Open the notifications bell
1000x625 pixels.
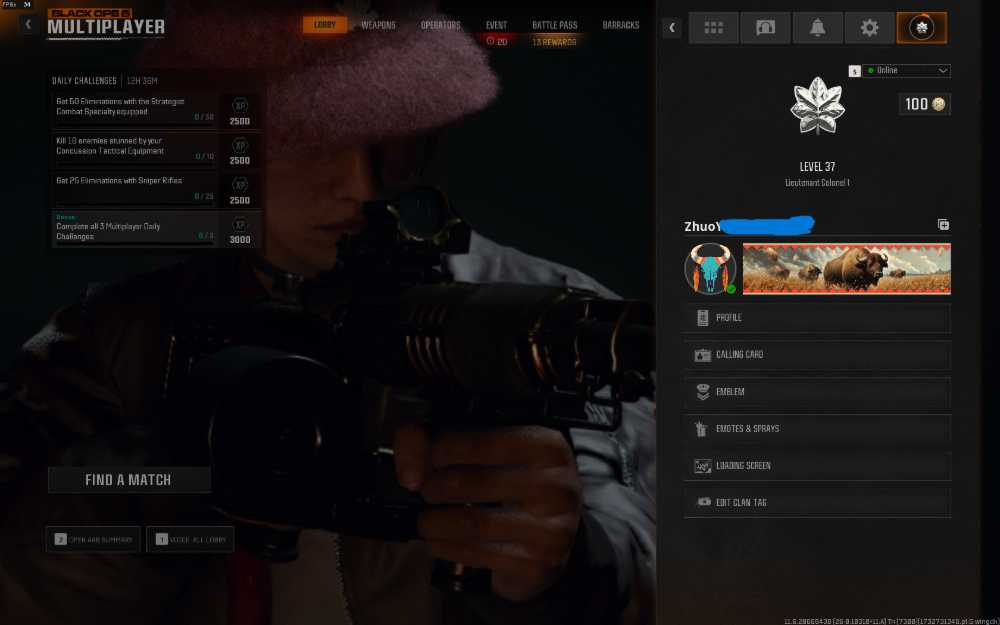point(817,27)
